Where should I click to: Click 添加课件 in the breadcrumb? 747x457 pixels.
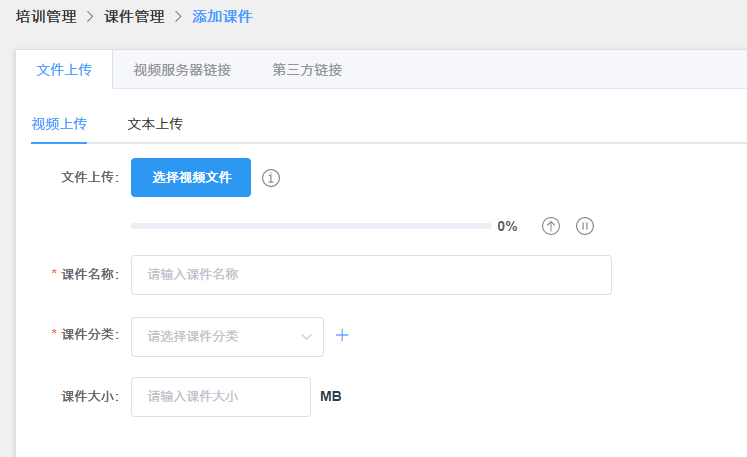pos(222,17)
